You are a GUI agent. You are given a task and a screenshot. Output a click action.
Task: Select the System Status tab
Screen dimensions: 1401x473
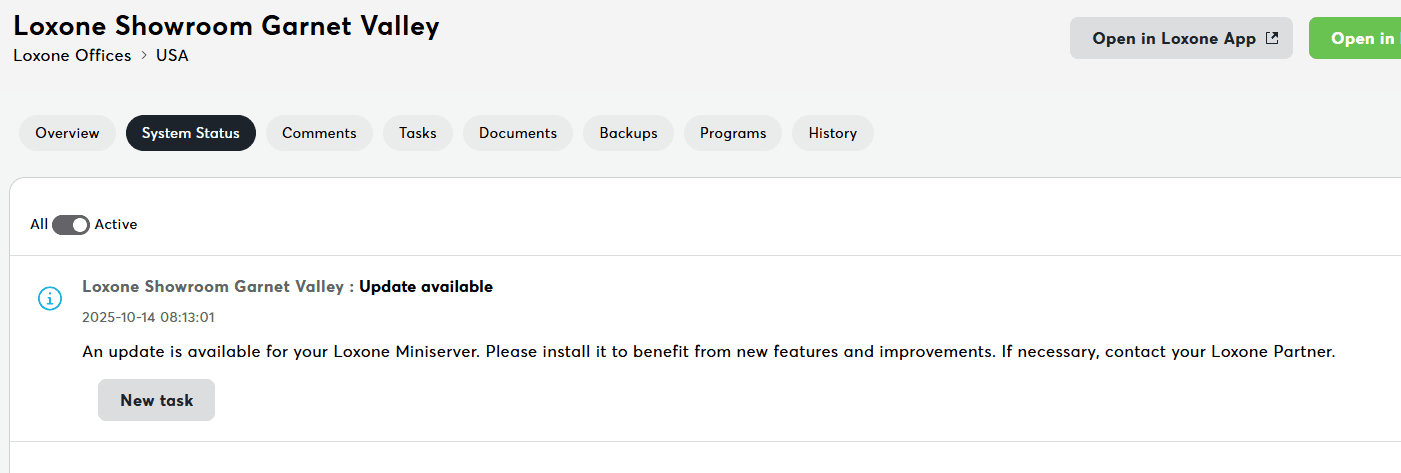[191, 133]
